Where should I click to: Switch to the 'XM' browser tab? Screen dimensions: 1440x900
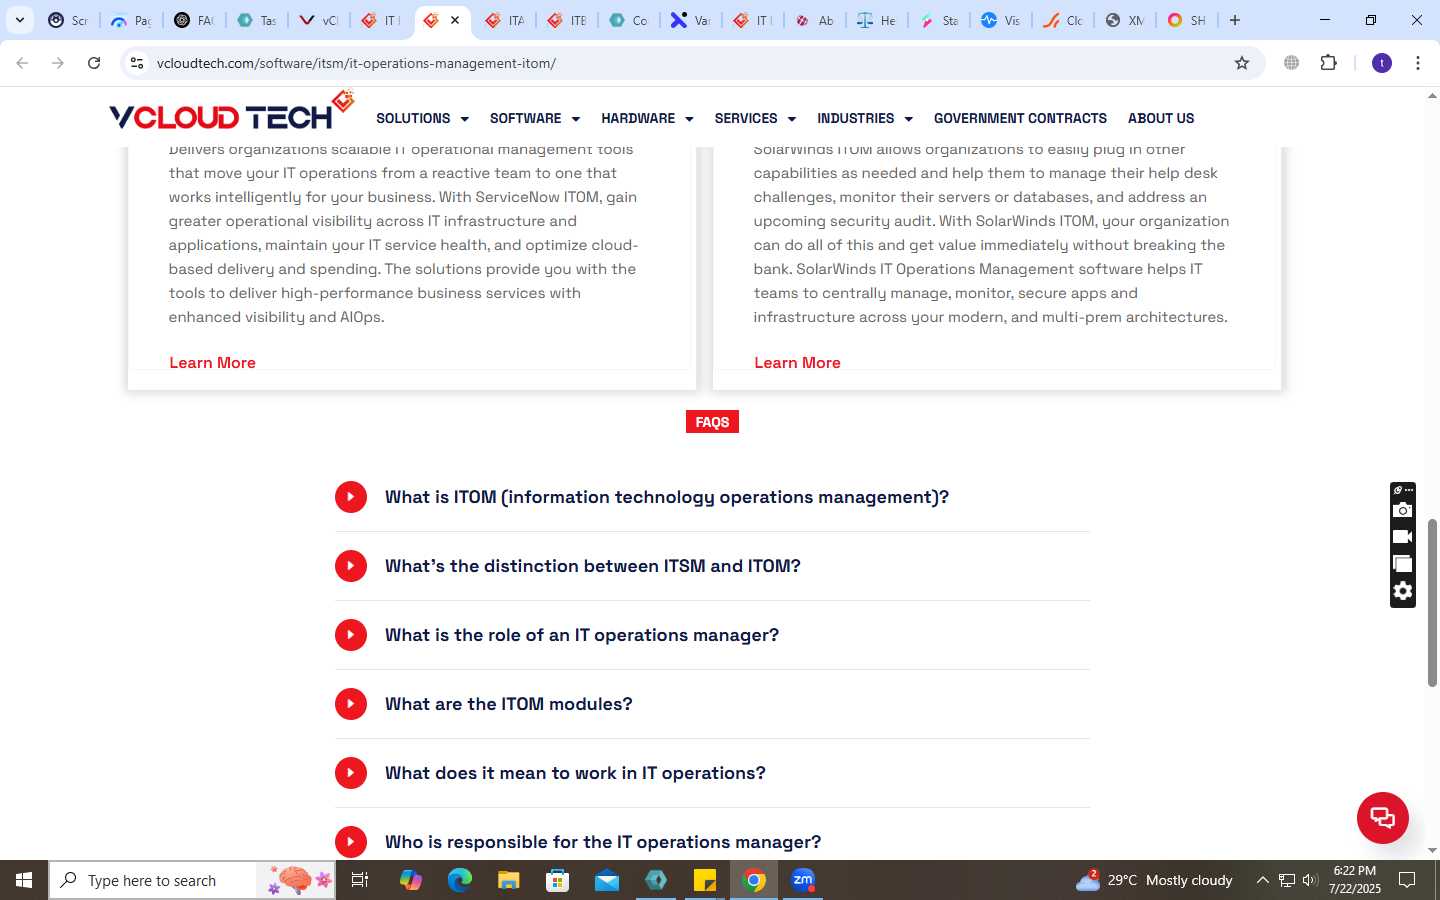[1124, 20]
